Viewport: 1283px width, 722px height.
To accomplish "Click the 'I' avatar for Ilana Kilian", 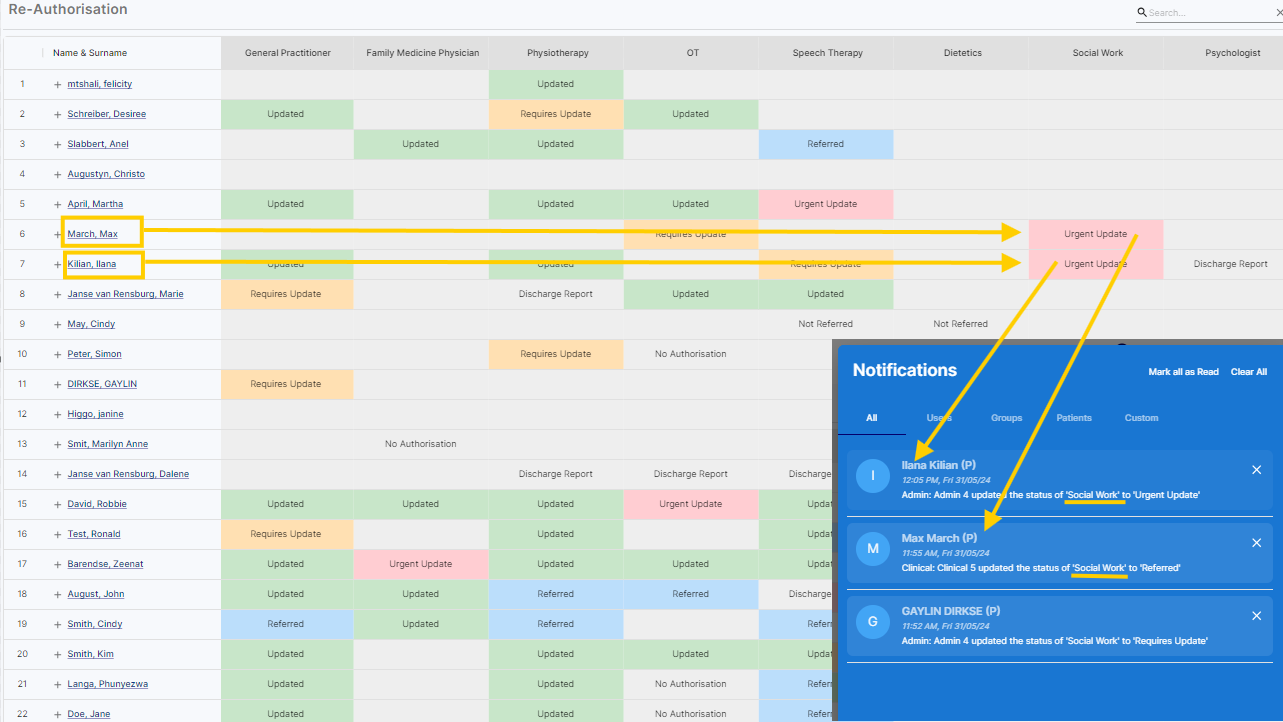I will click(x=873, y=475).
